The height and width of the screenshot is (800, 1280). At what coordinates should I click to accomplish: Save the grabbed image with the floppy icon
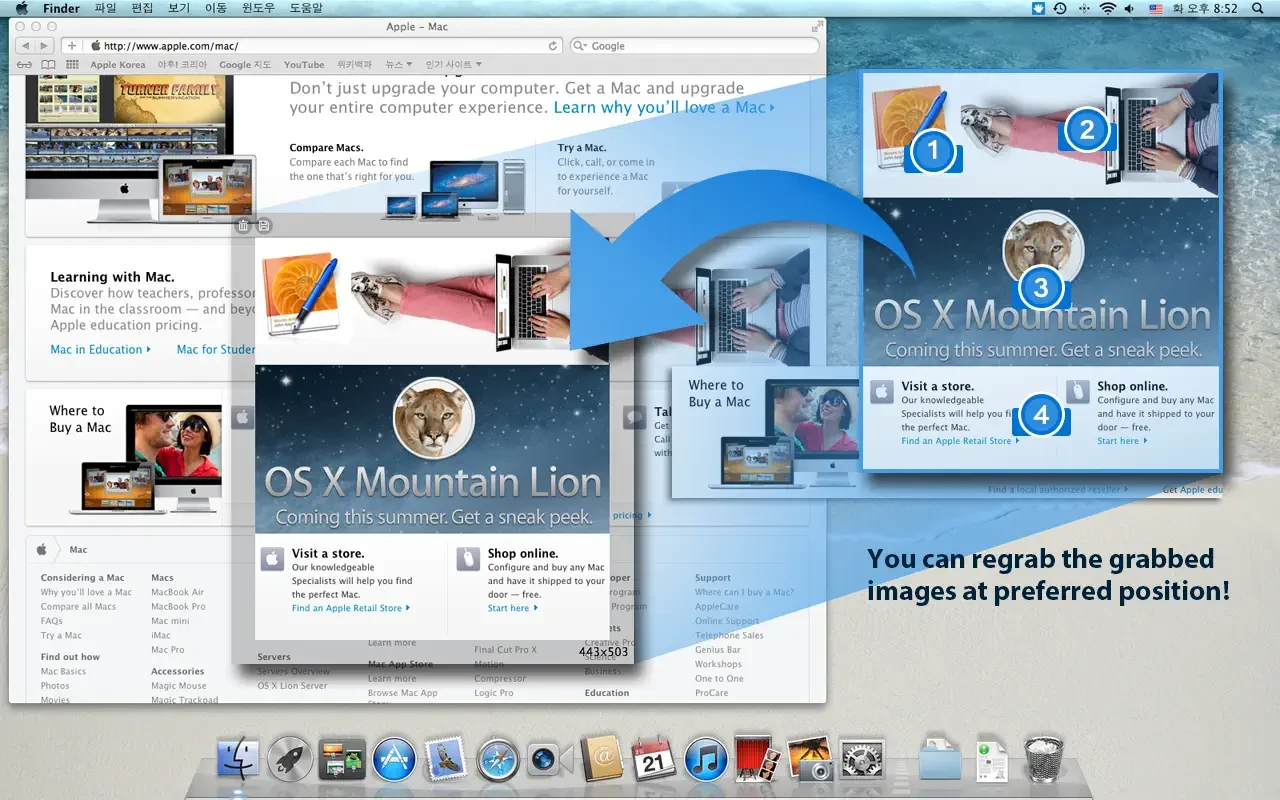(x=263, y=226)
